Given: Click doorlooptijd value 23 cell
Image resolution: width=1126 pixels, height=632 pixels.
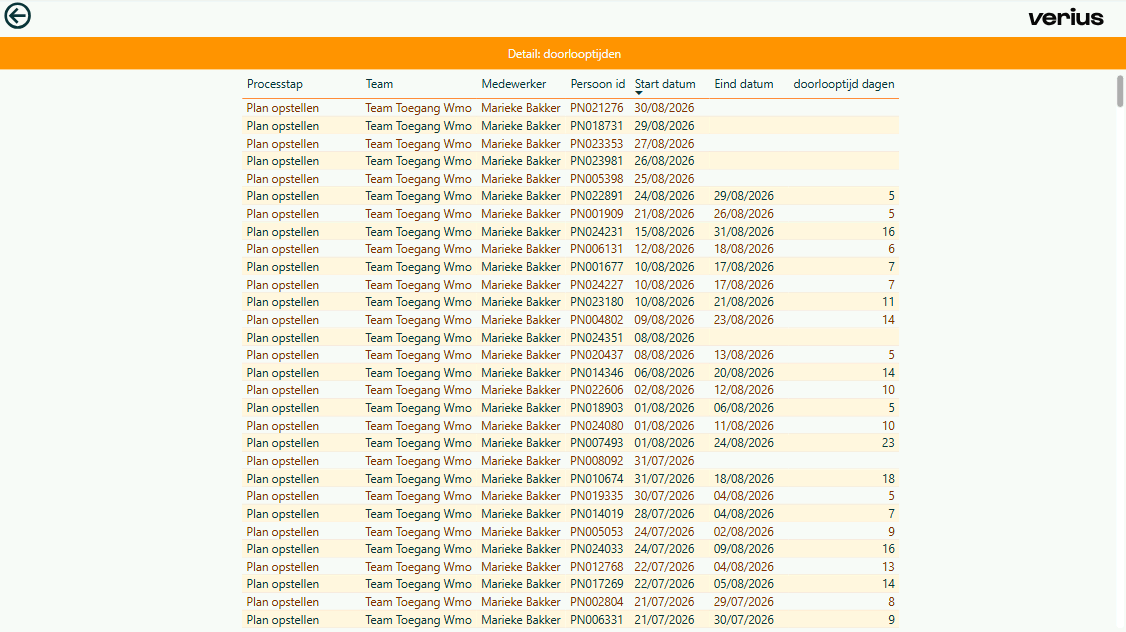Looking at the screenshot, I should pyautogui.click(x=888, y=443).
